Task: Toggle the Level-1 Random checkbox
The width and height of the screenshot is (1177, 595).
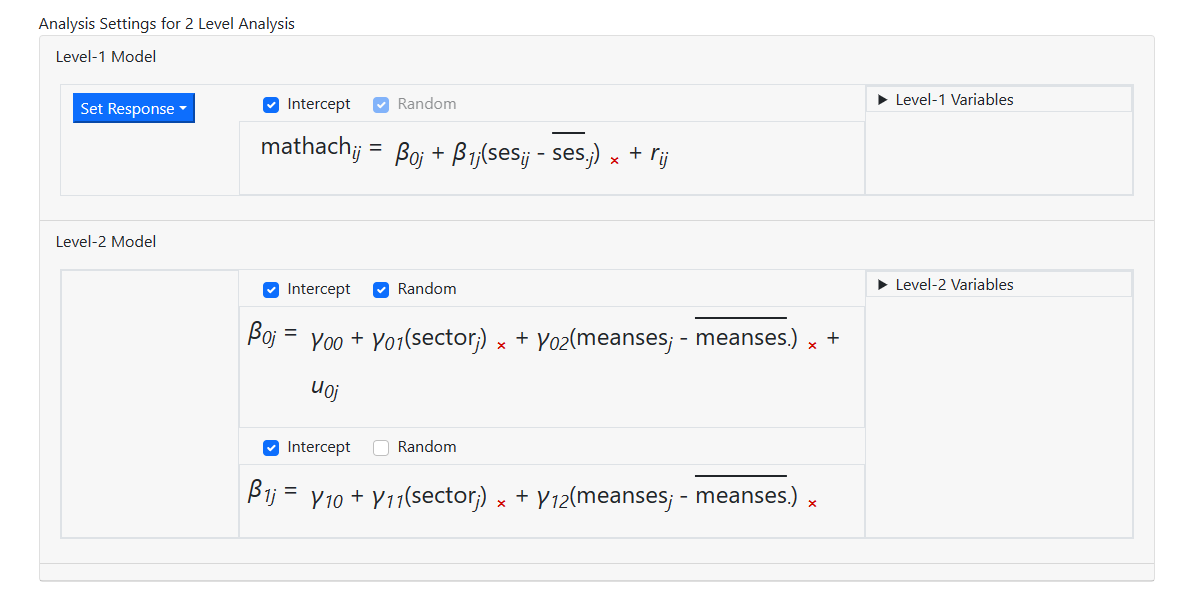Action: coord(381,105)
